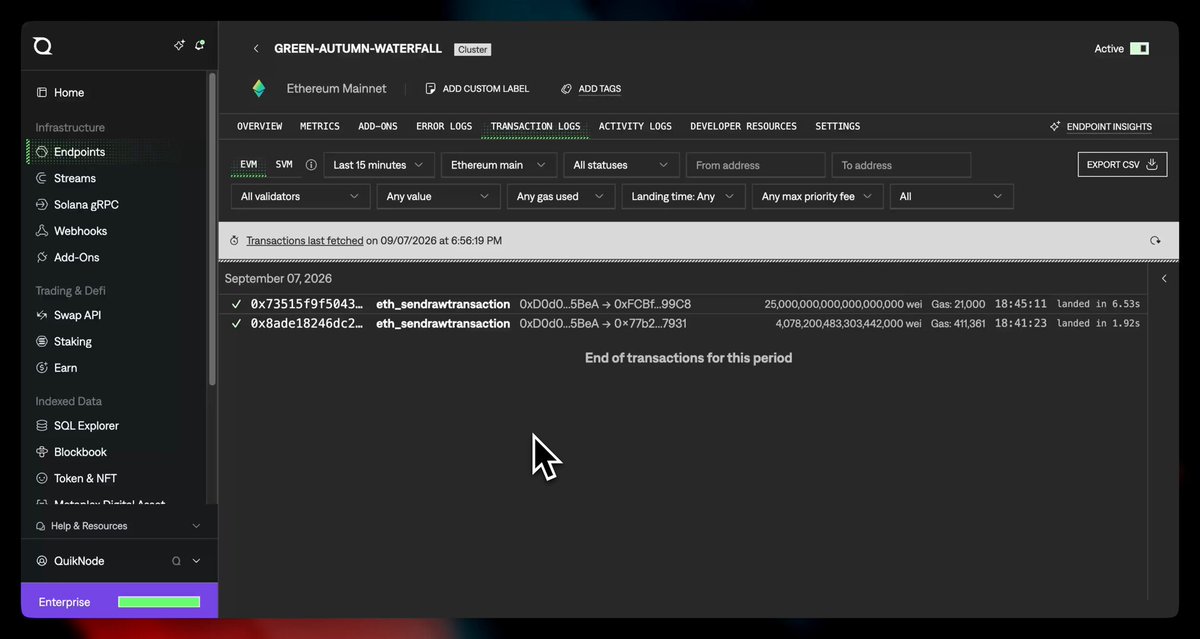Click the sidebar vertical scrollbar
This screenshot has width=1200, height=639.
pos(212,228)
